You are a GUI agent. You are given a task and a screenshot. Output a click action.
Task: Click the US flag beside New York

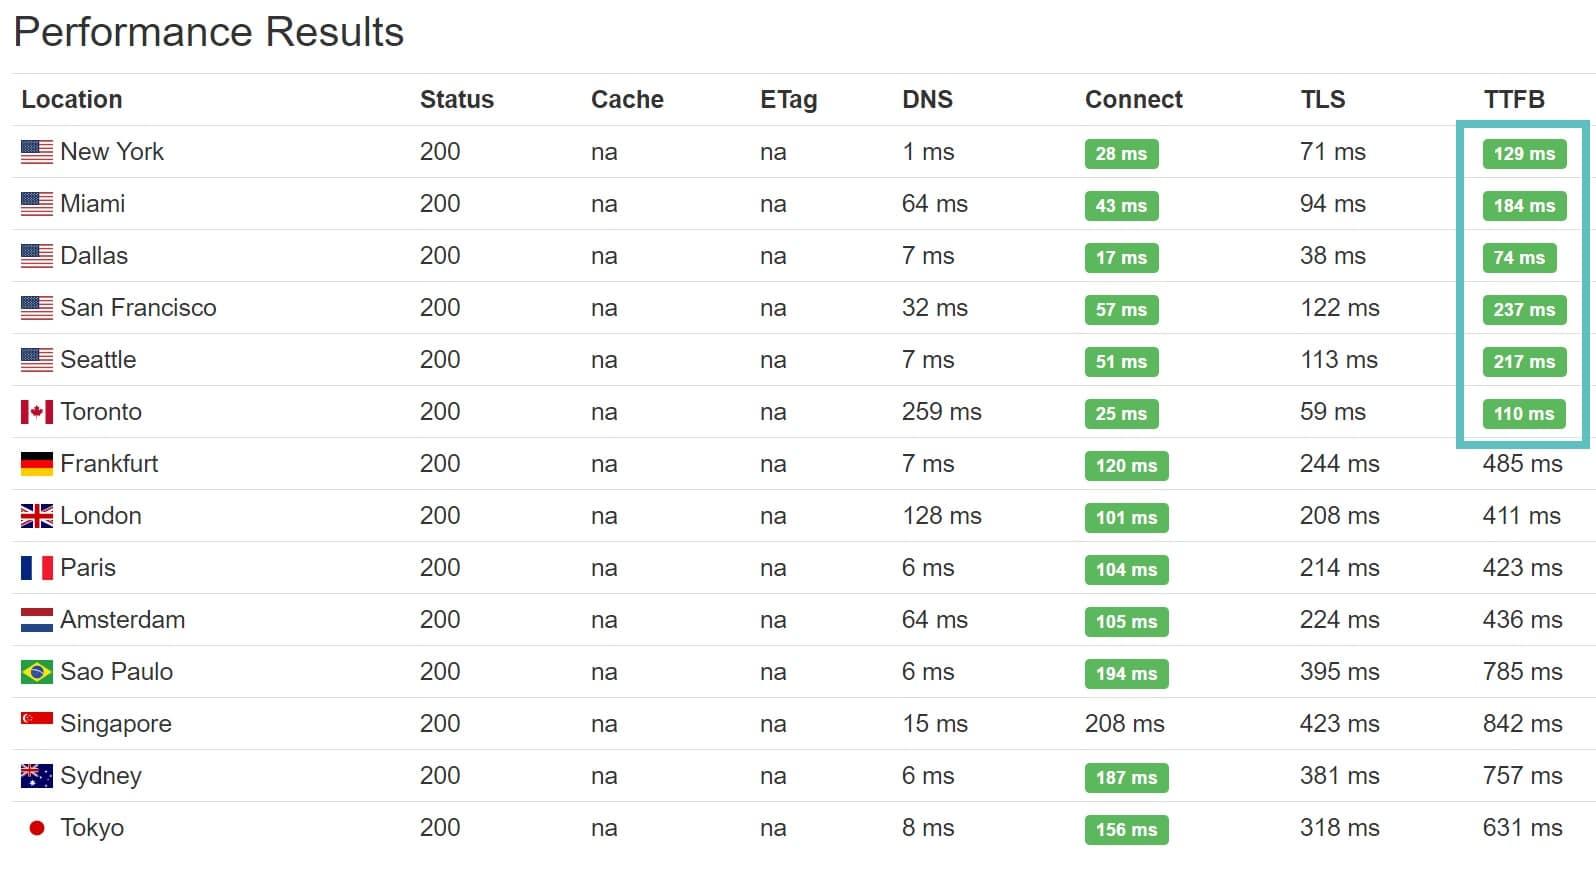coord(37,152)
